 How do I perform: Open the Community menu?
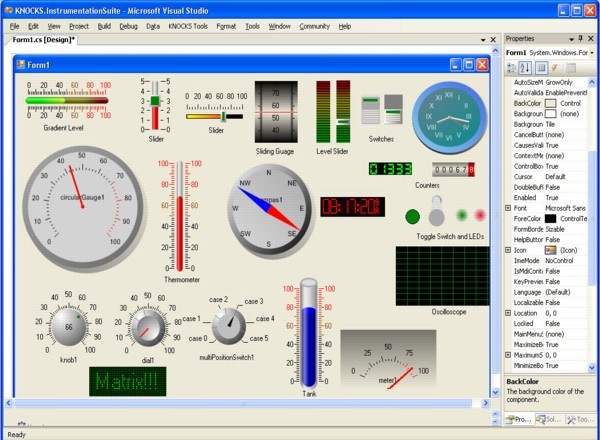(315, 26)
